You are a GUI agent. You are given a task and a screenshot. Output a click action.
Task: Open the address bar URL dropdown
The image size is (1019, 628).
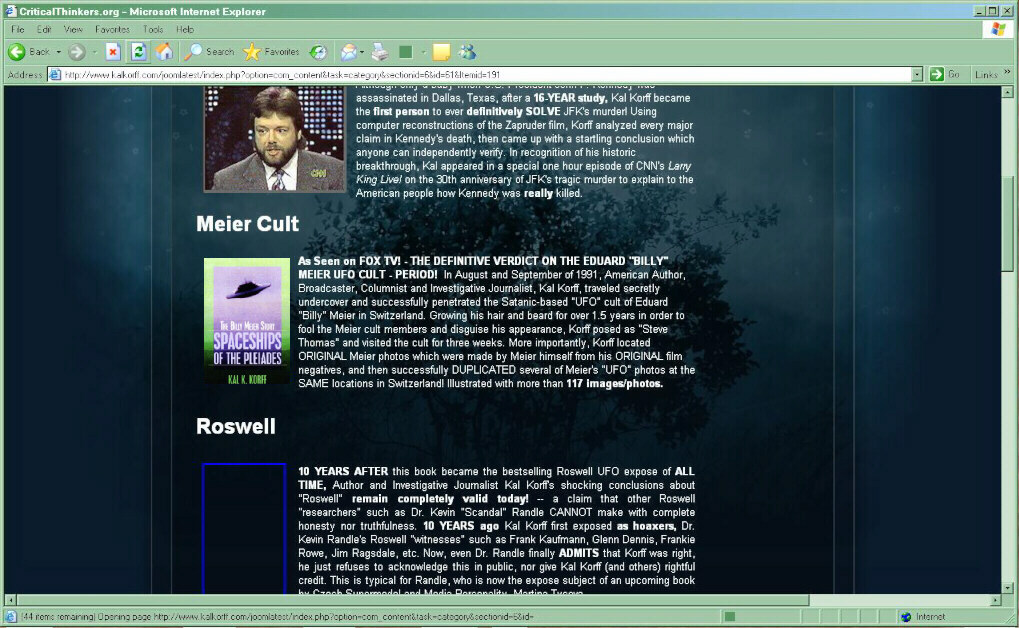pyautogui.click(x=917, y=74)
